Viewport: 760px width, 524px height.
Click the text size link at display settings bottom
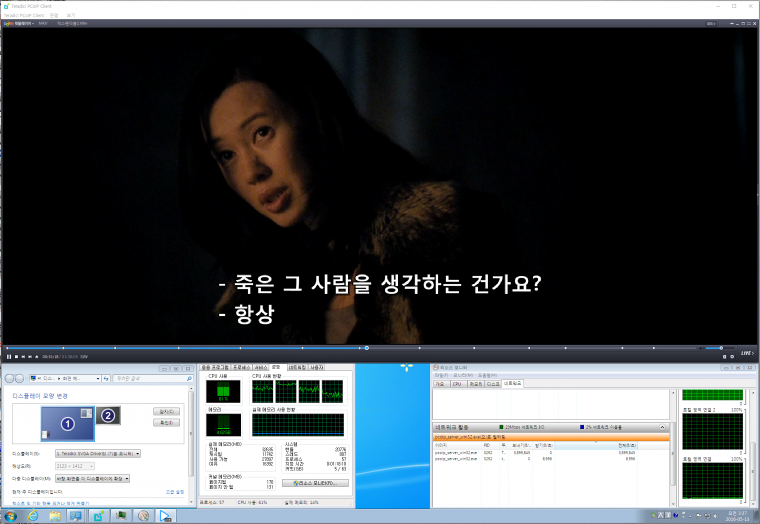pyautogui.click(x=50, y=503)
